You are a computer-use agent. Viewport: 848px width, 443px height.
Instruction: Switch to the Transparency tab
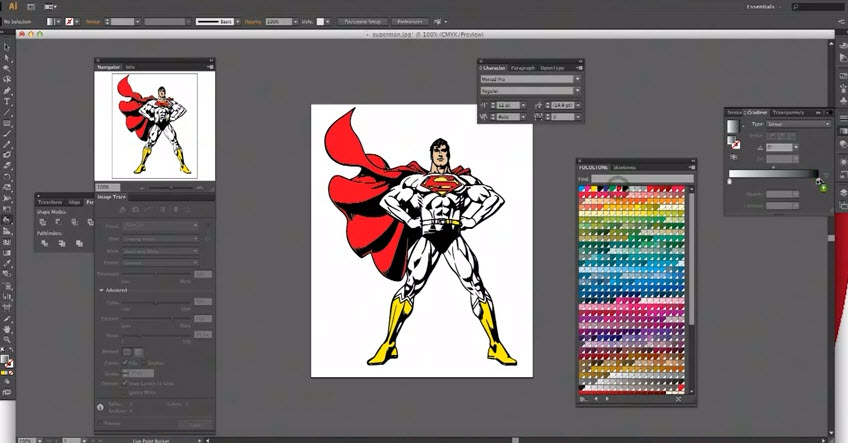tap(788, 113)
